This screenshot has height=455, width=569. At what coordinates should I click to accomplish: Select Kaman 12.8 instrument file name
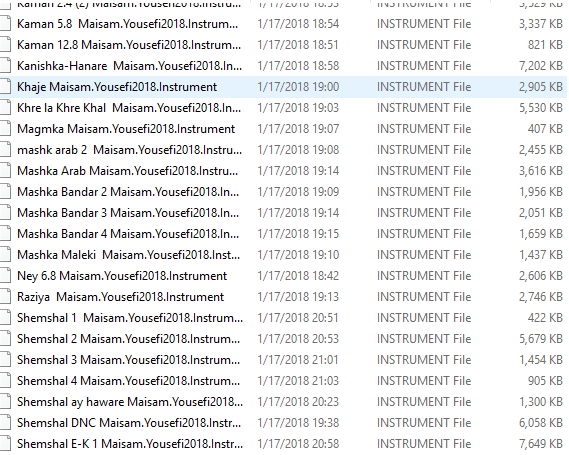129,45
